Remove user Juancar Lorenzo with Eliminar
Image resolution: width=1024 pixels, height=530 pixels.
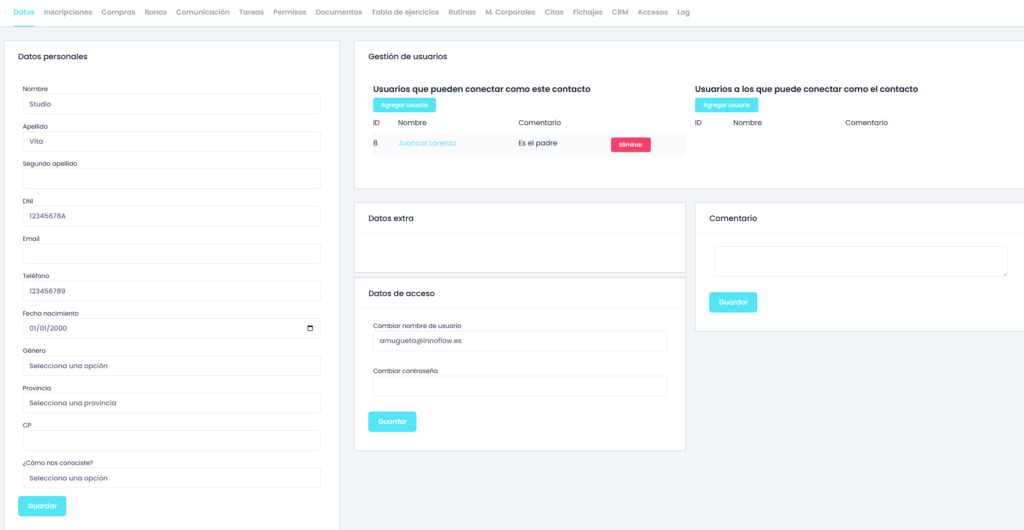click(x=630, y=145)
